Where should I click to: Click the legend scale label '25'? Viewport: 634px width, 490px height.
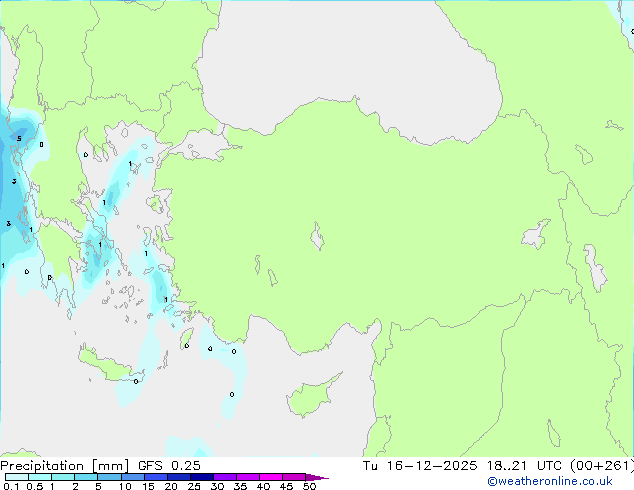coord(194,486)
